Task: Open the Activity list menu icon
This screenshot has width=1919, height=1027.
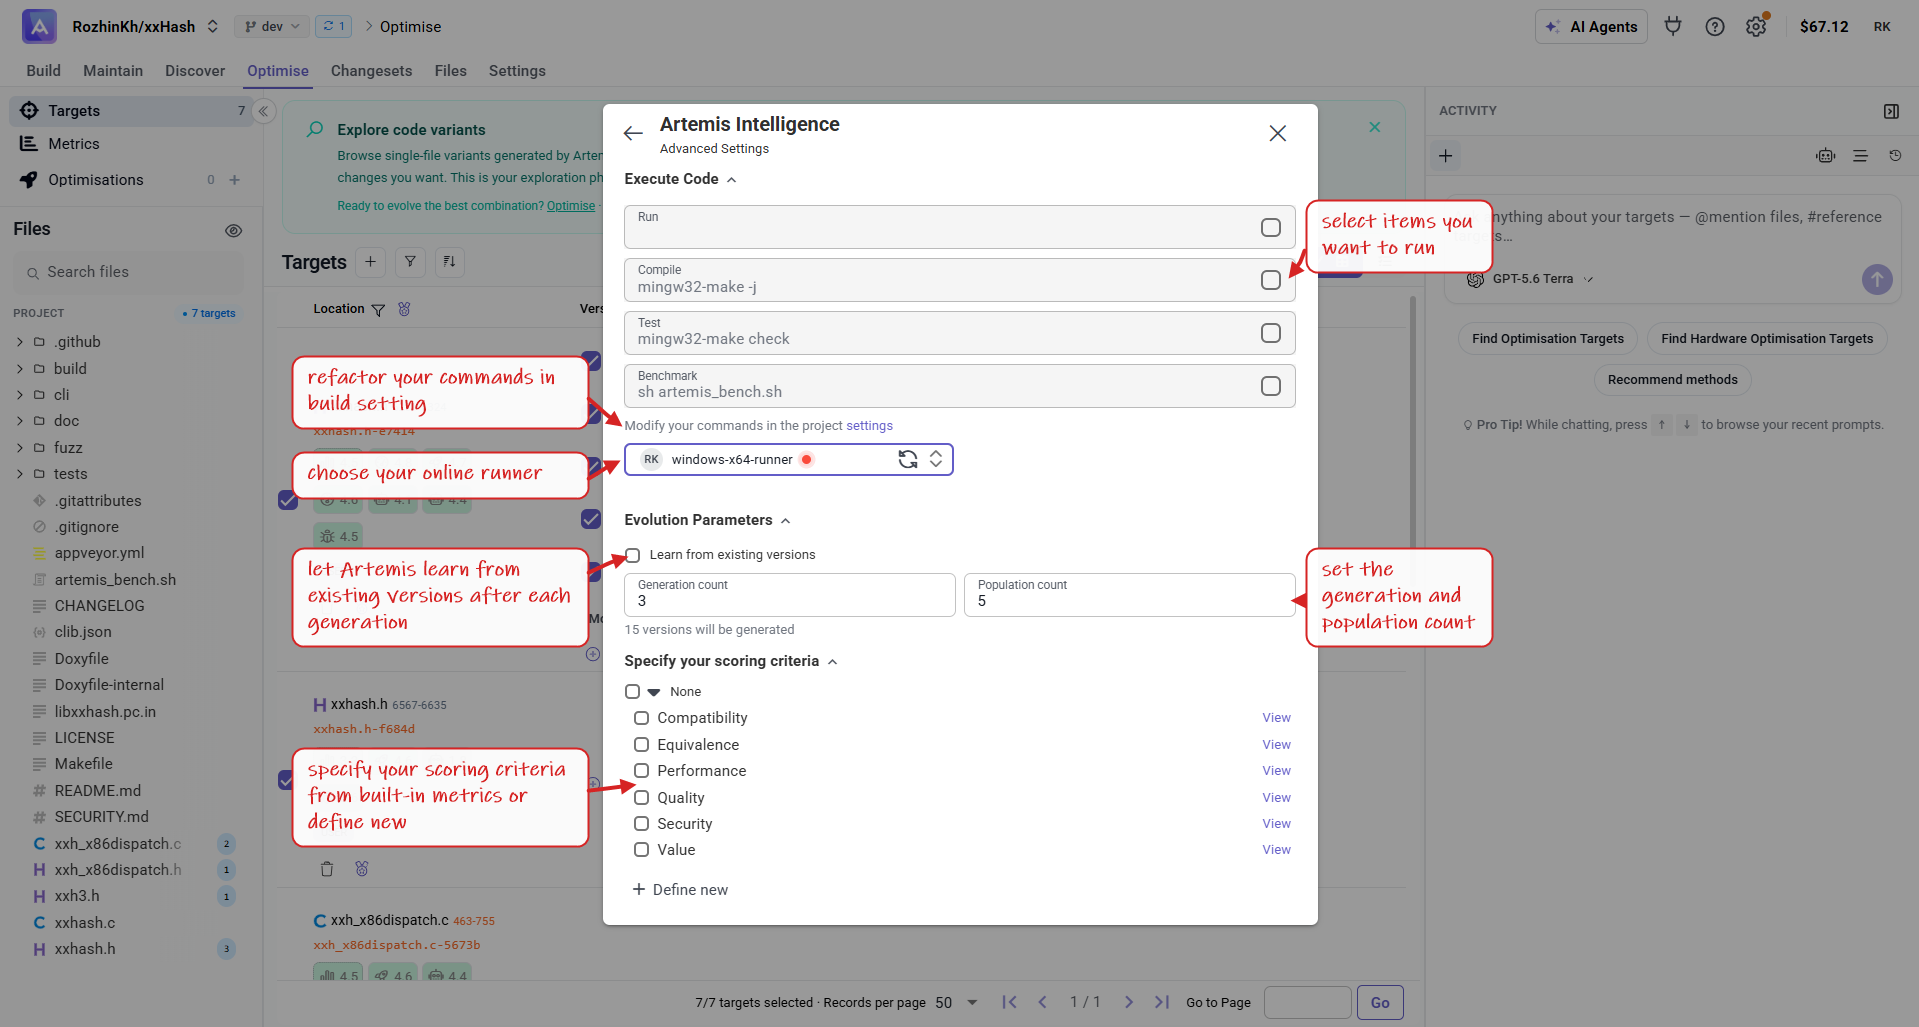Action: coord(1860,156)
